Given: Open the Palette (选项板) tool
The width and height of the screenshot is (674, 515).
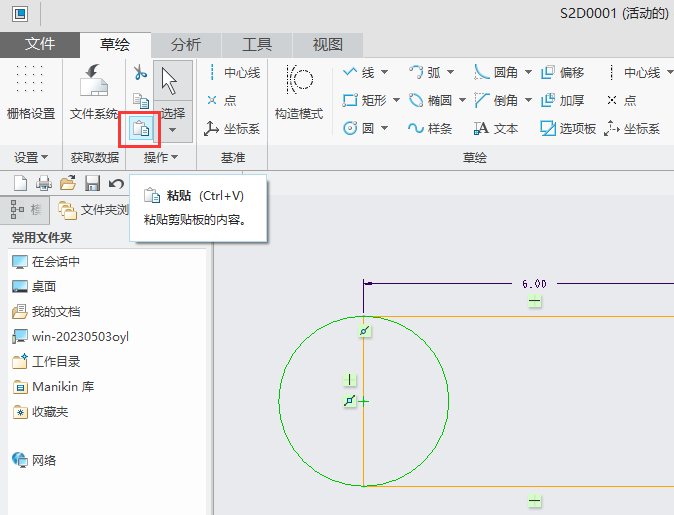Looking at the screenshot, I should (568, 129).
